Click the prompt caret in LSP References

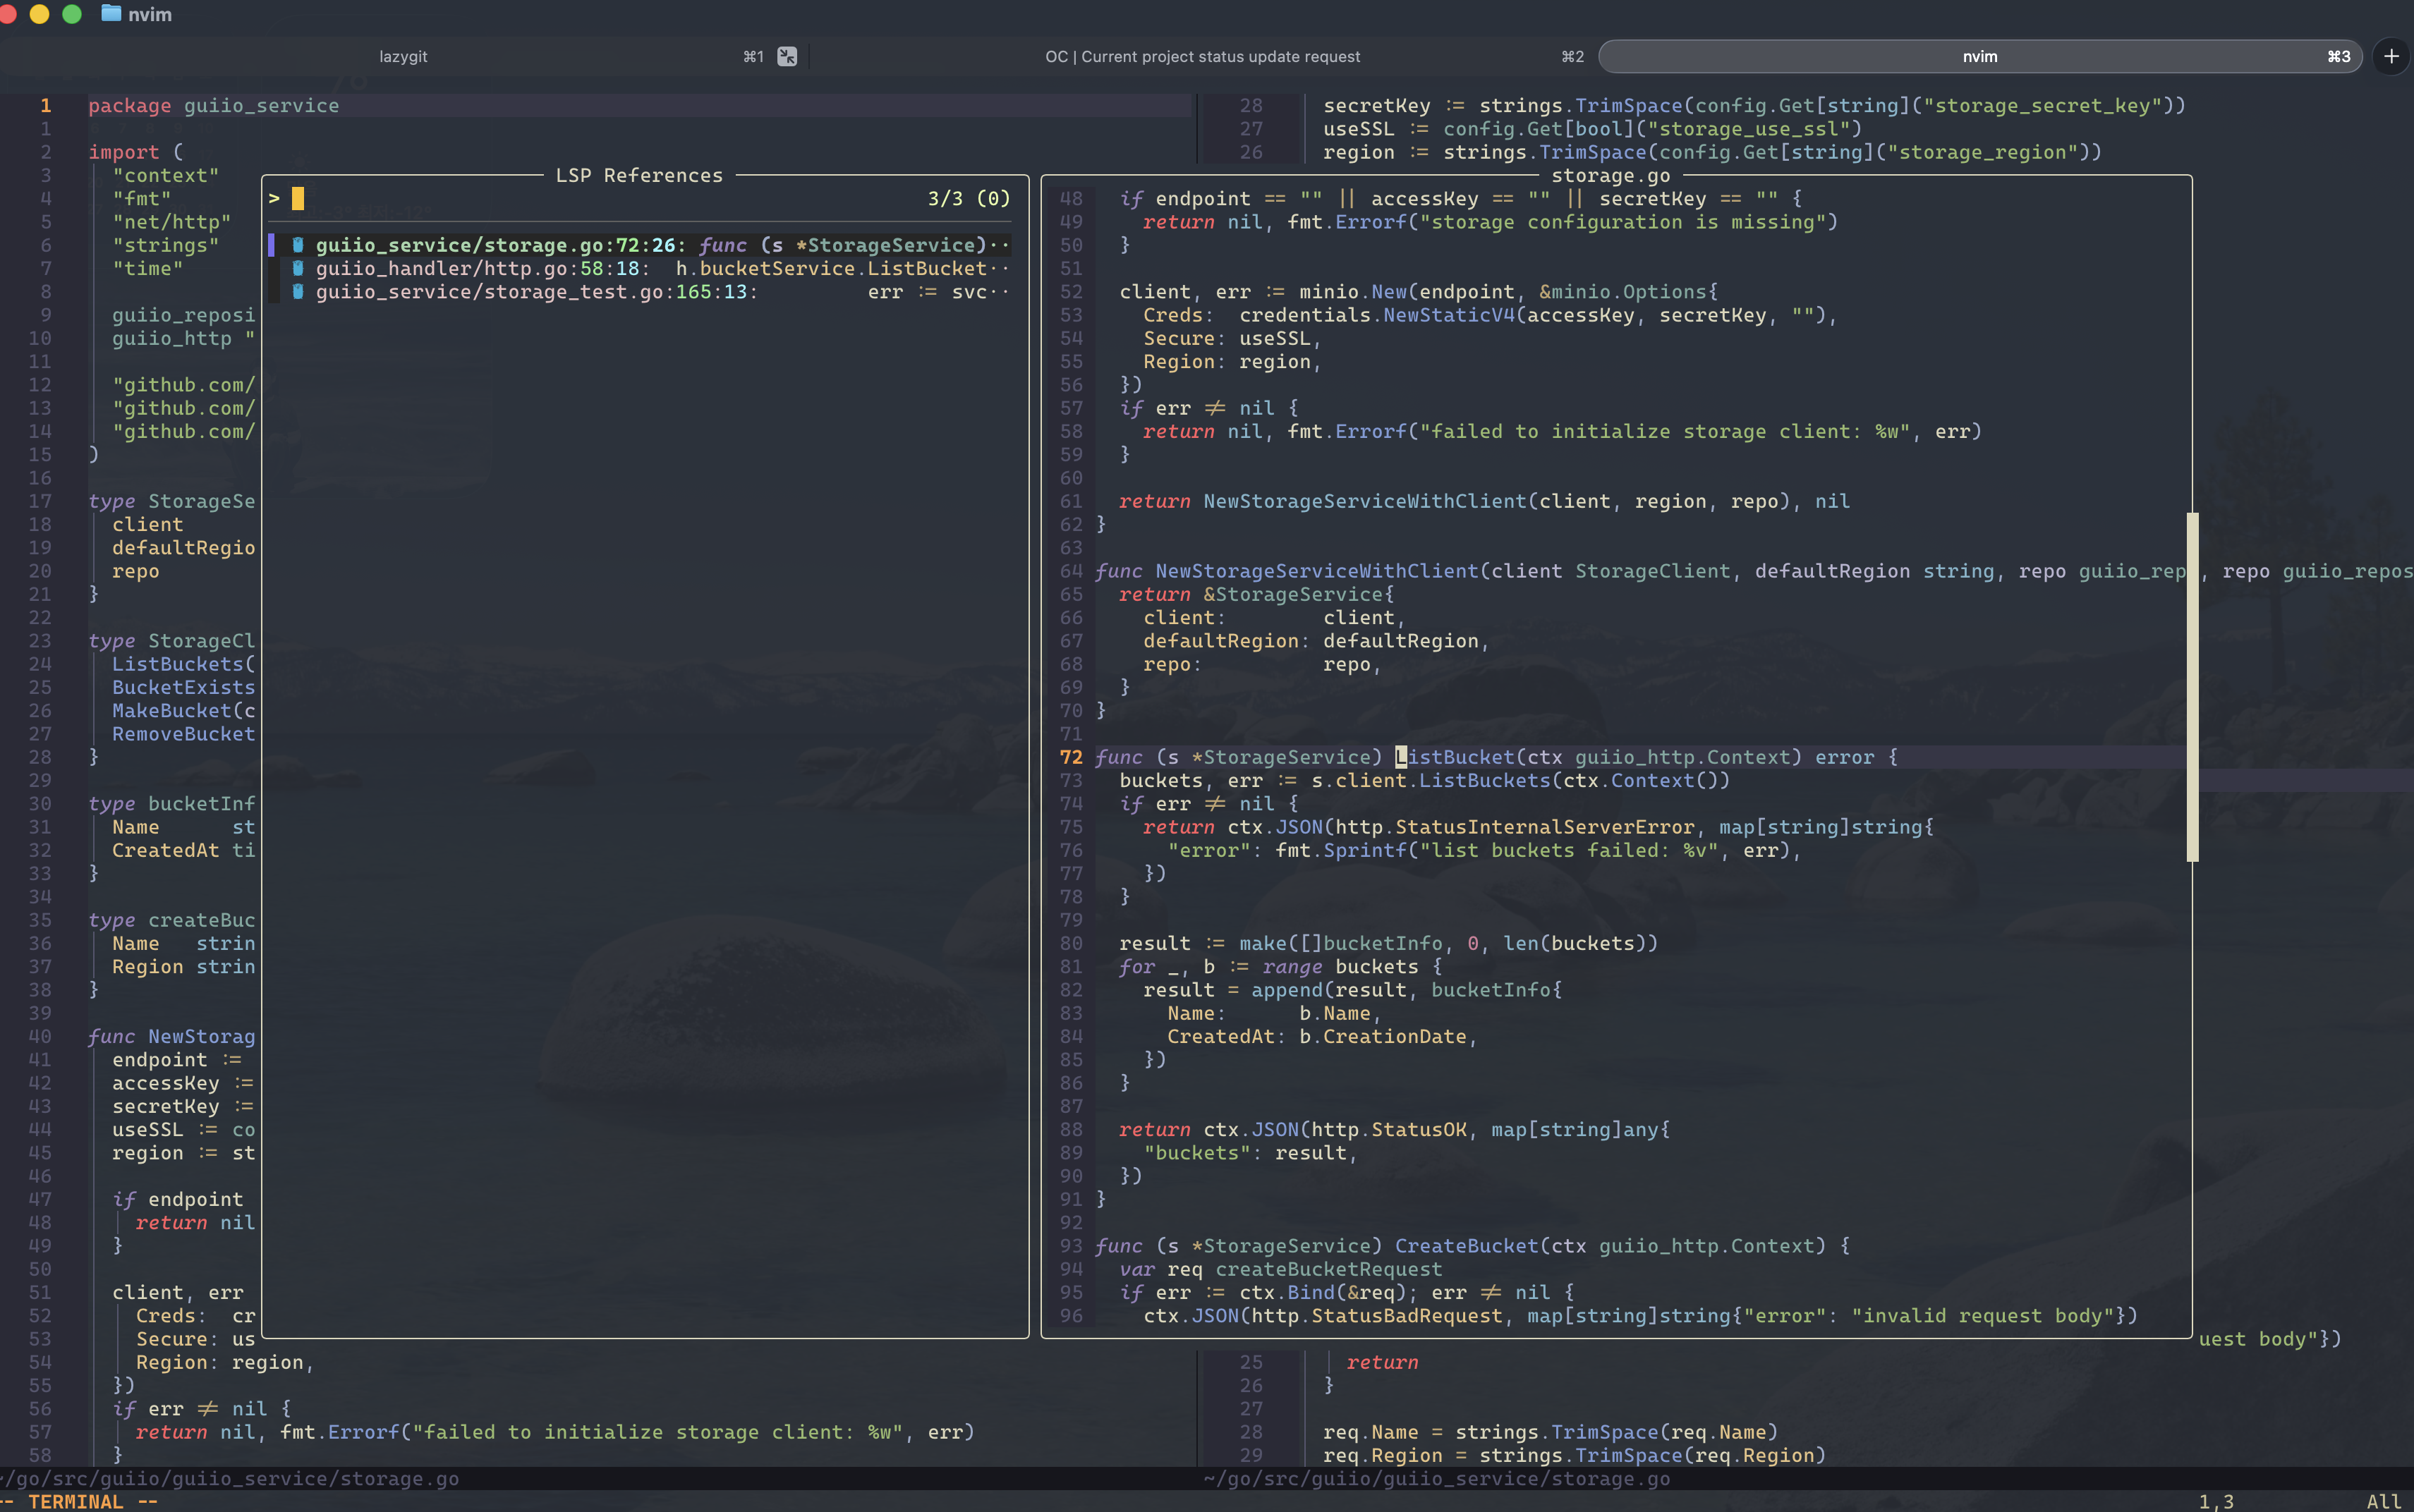[274, 198]
